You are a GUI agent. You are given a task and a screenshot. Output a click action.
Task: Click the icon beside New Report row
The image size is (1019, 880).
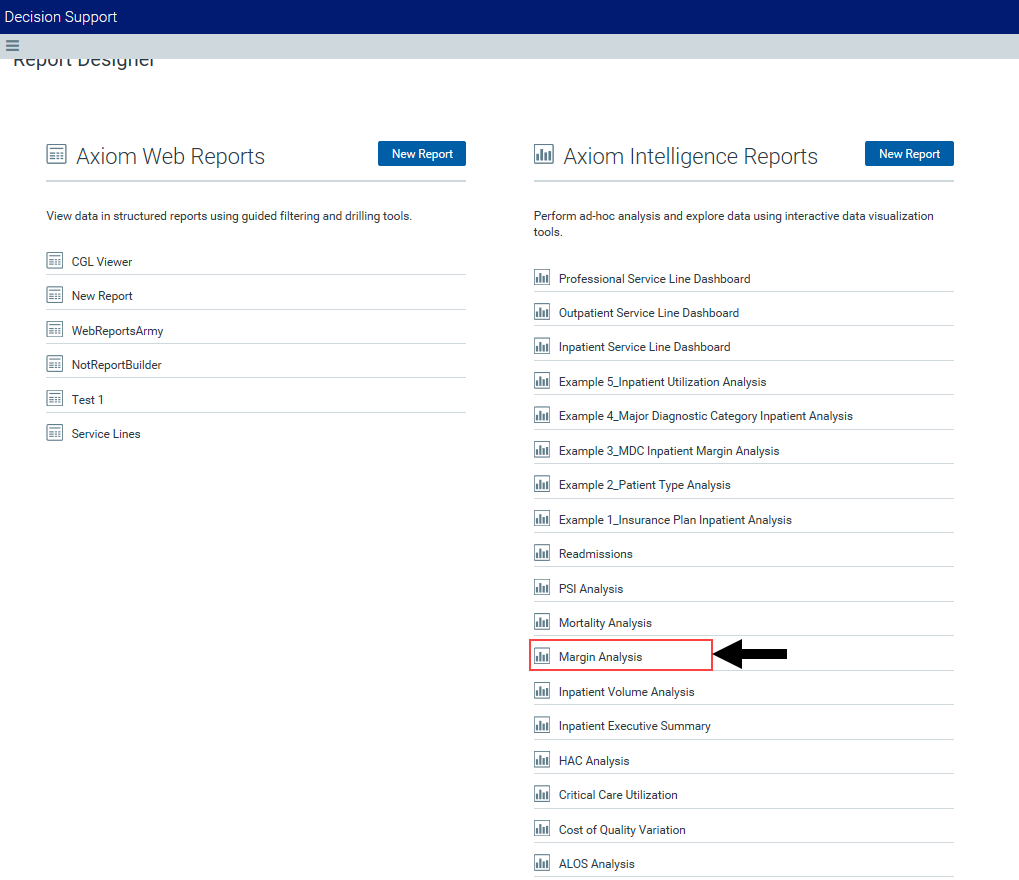55,295
